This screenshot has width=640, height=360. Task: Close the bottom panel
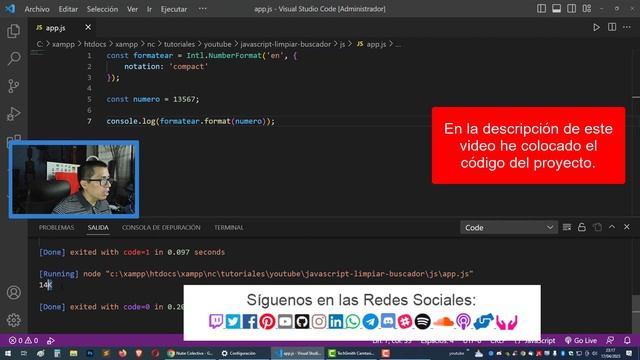point(627,227)
